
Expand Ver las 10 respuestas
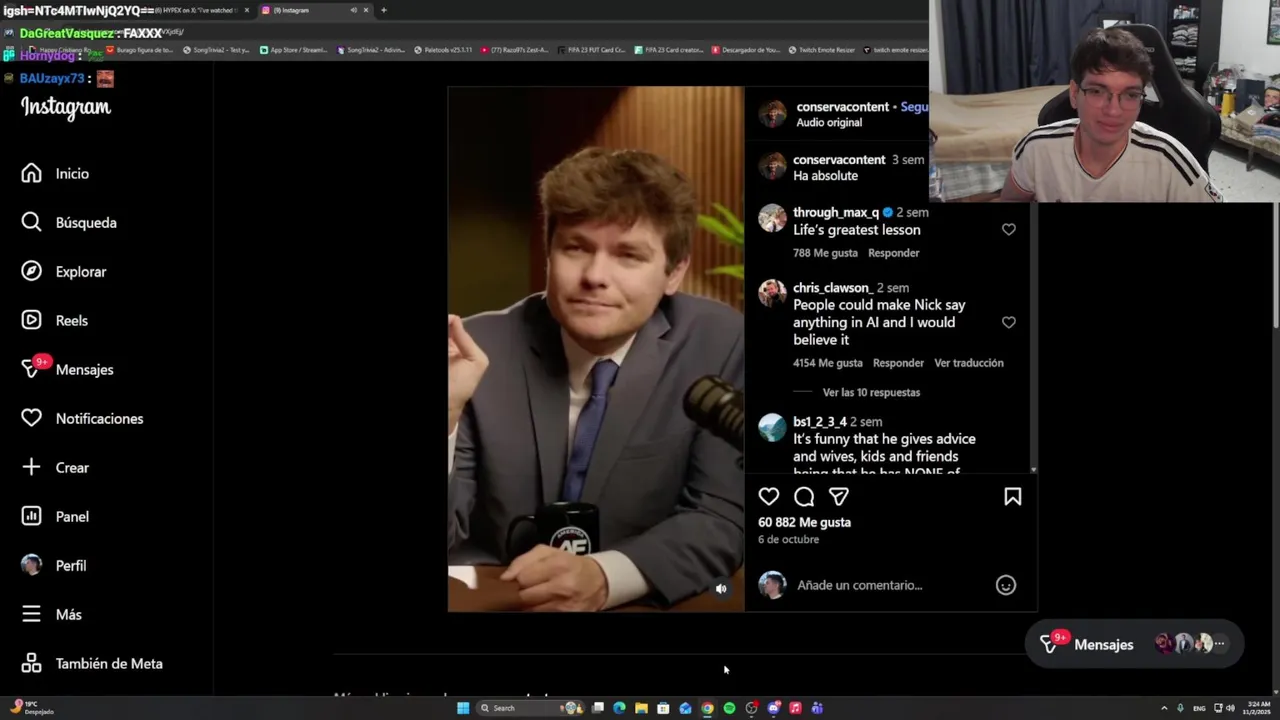coord(871,393)
